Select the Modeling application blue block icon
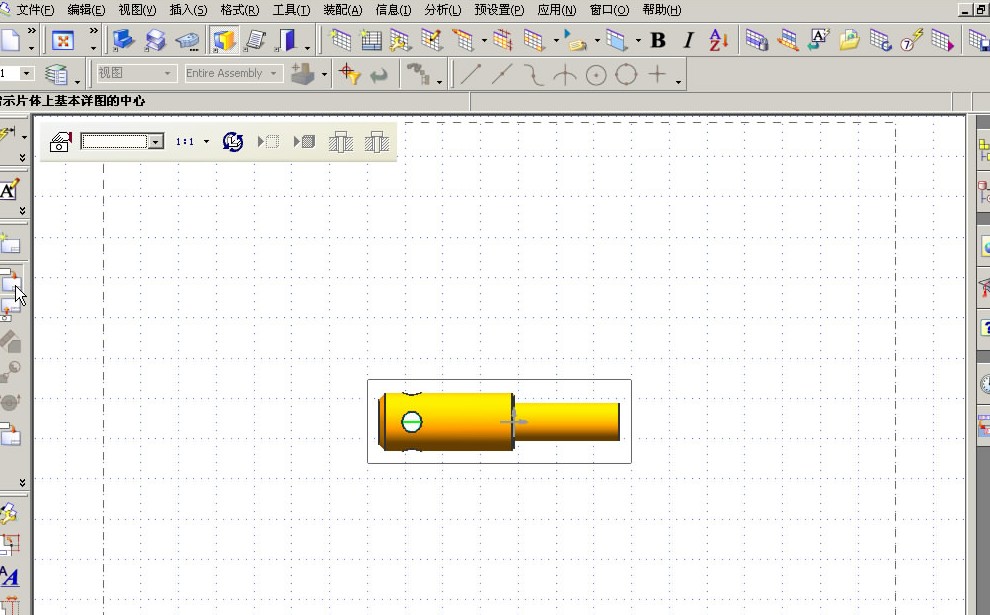 pos(124,40)
